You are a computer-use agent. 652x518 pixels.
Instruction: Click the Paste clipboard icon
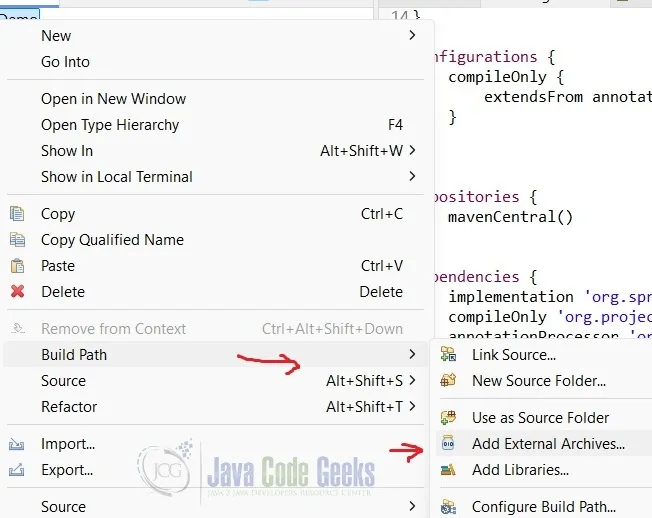(17, 266)
